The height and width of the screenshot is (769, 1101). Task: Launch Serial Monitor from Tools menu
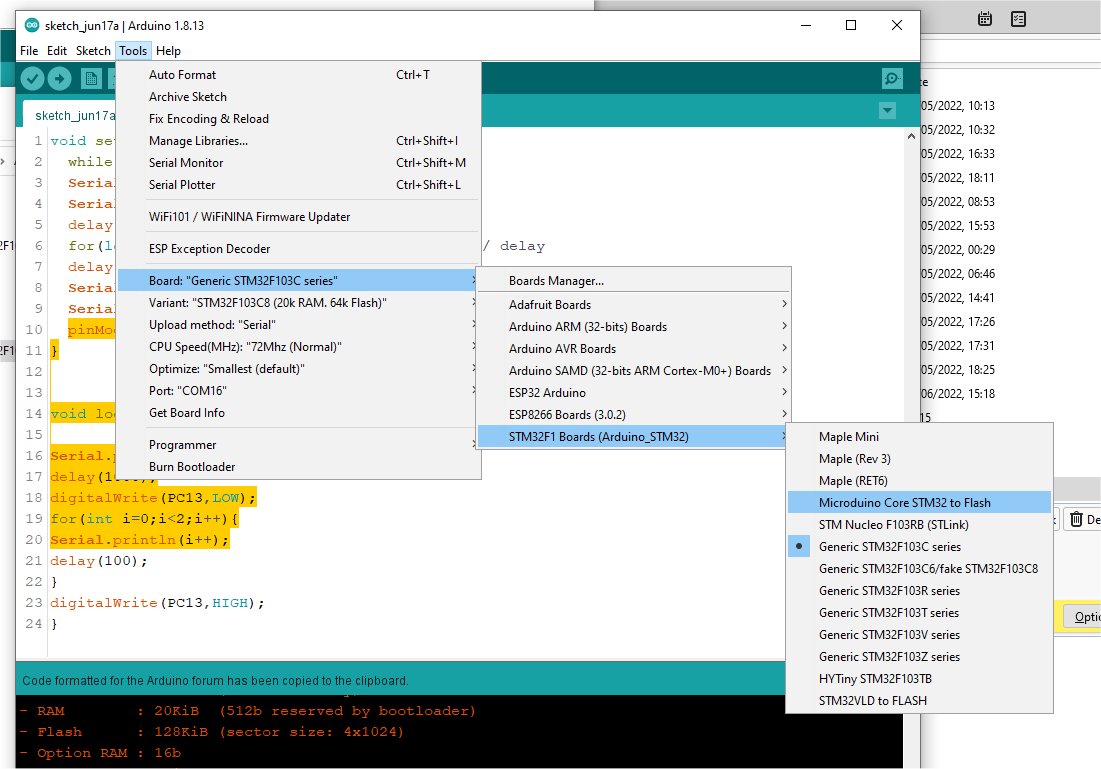pos(299,163)
